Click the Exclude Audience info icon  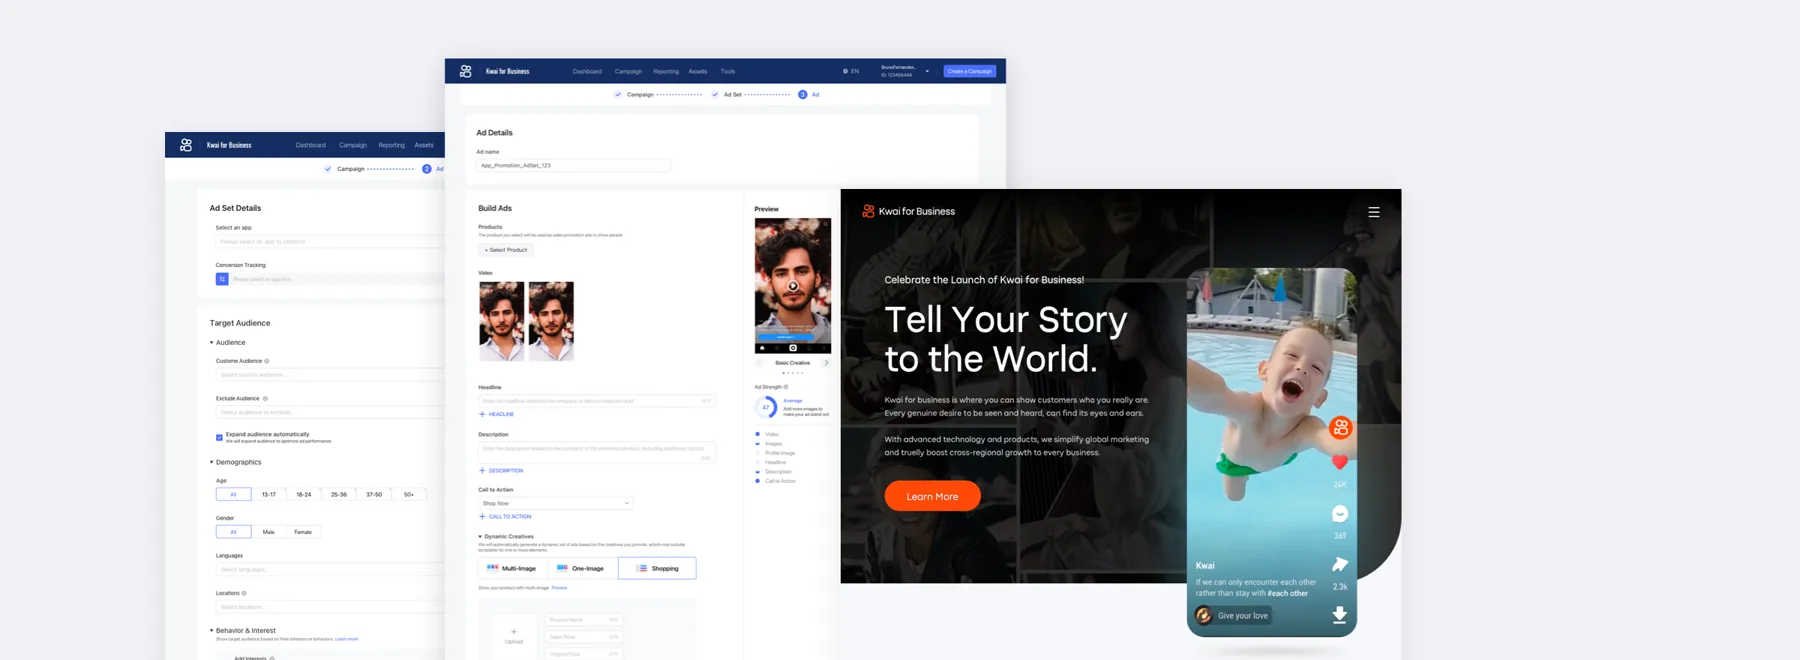[265, 398]
